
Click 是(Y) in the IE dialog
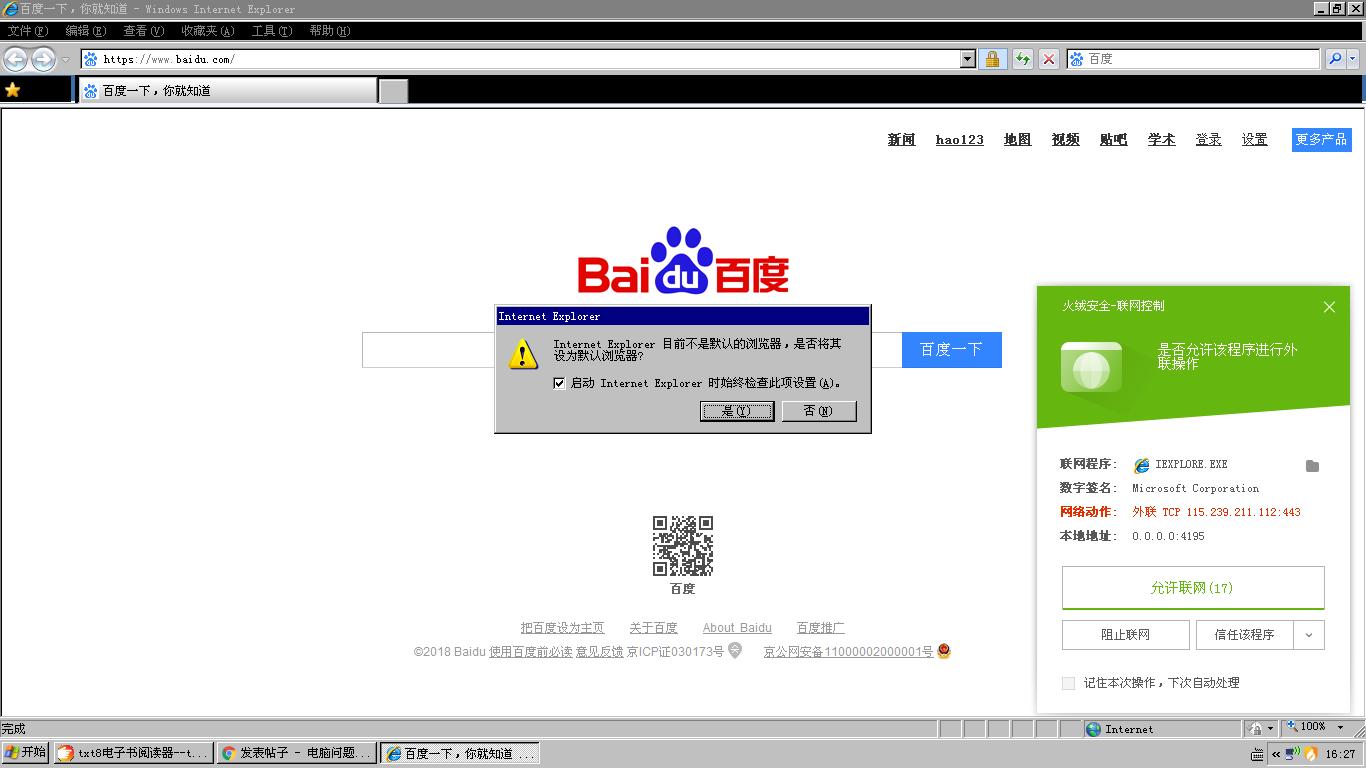pos(737,411)
